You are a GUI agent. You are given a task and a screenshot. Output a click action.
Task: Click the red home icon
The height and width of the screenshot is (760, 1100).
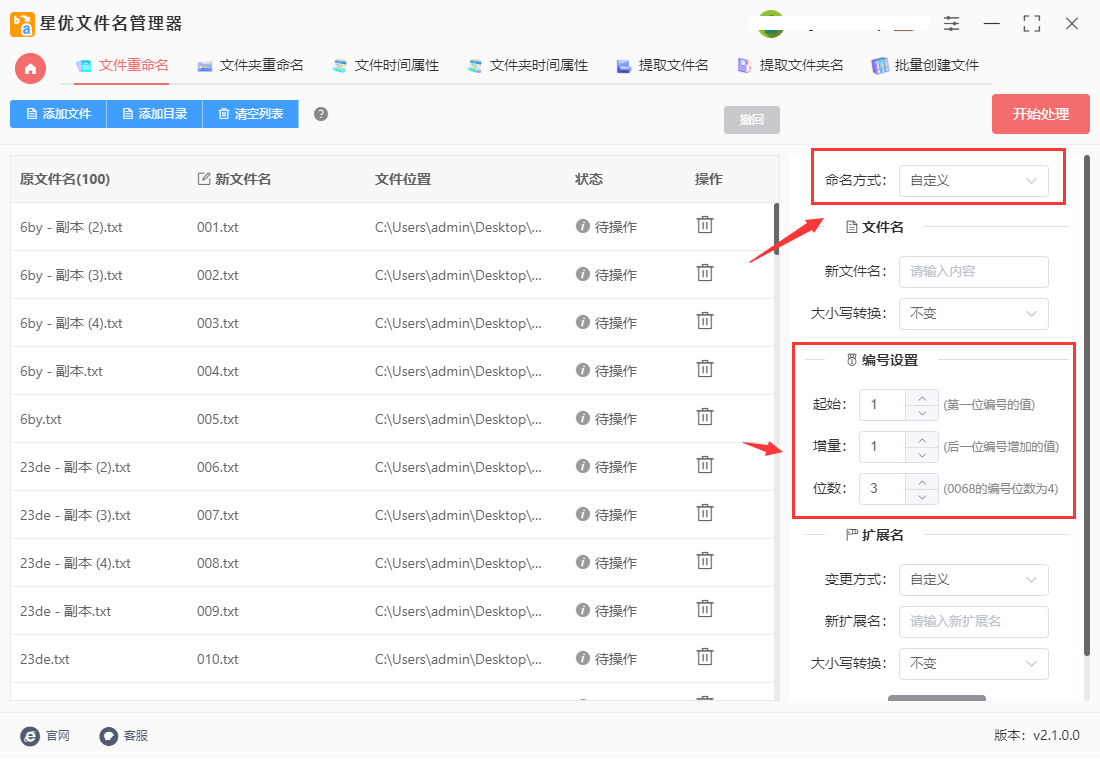[x=29, y=68]
